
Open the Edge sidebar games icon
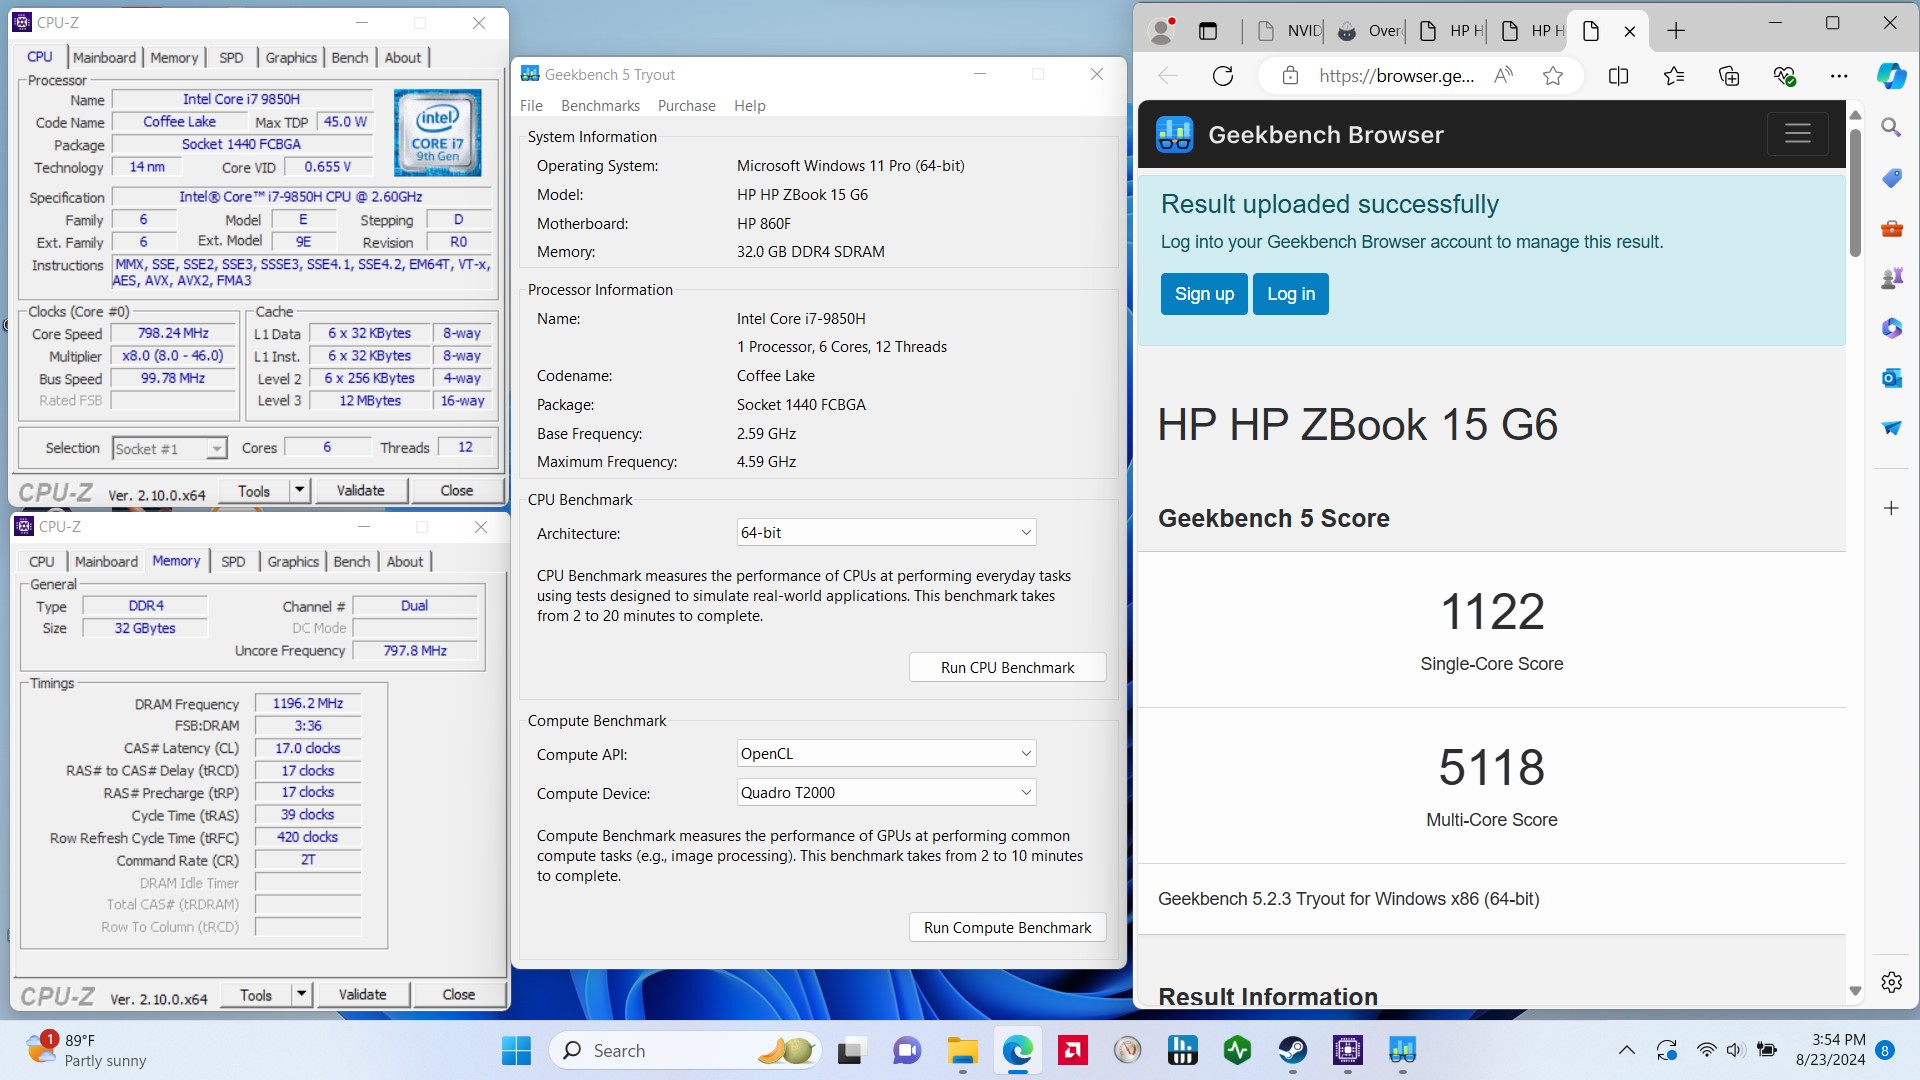click(x=1891, y=278)
